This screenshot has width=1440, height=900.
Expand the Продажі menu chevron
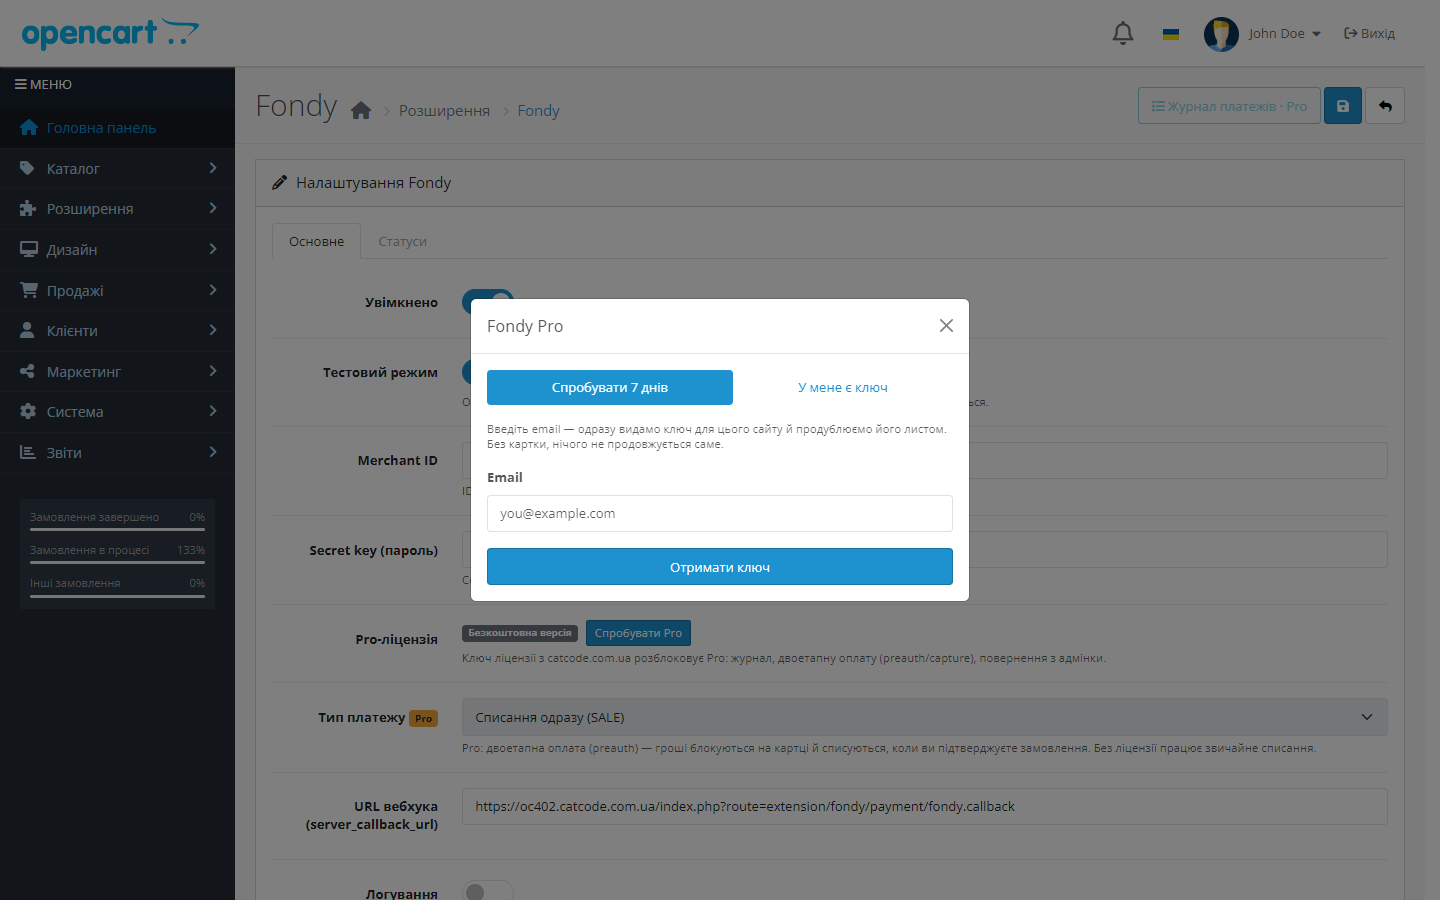[x=213, y=290]
